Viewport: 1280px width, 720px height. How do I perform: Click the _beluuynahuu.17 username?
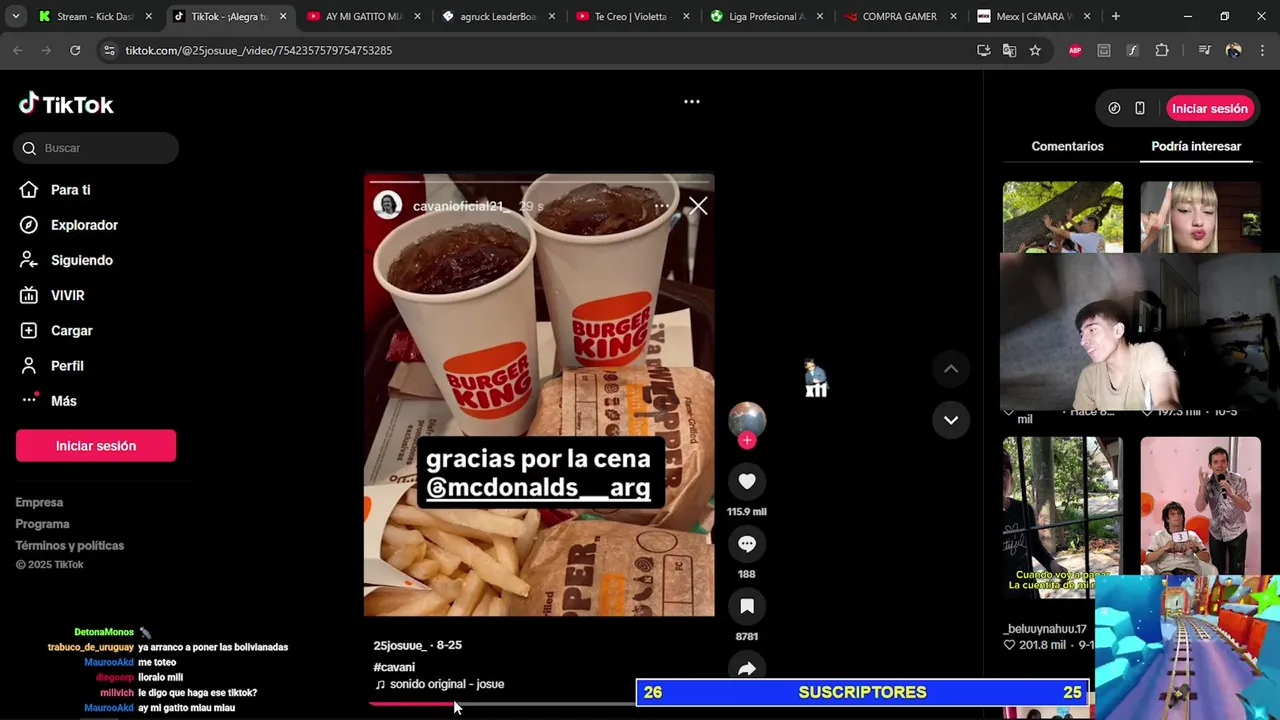tap(1045, 629)
